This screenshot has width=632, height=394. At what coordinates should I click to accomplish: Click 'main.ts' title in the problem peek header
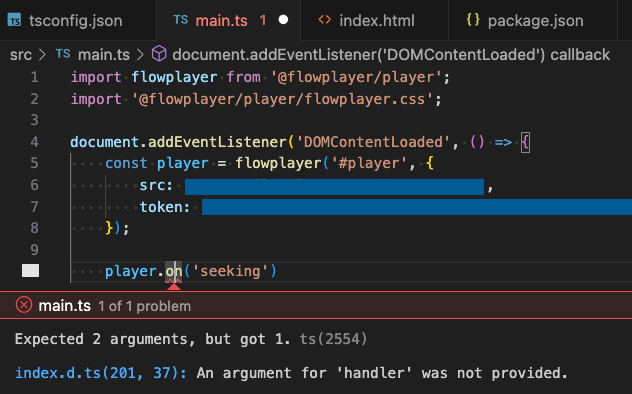coord(64,306)
